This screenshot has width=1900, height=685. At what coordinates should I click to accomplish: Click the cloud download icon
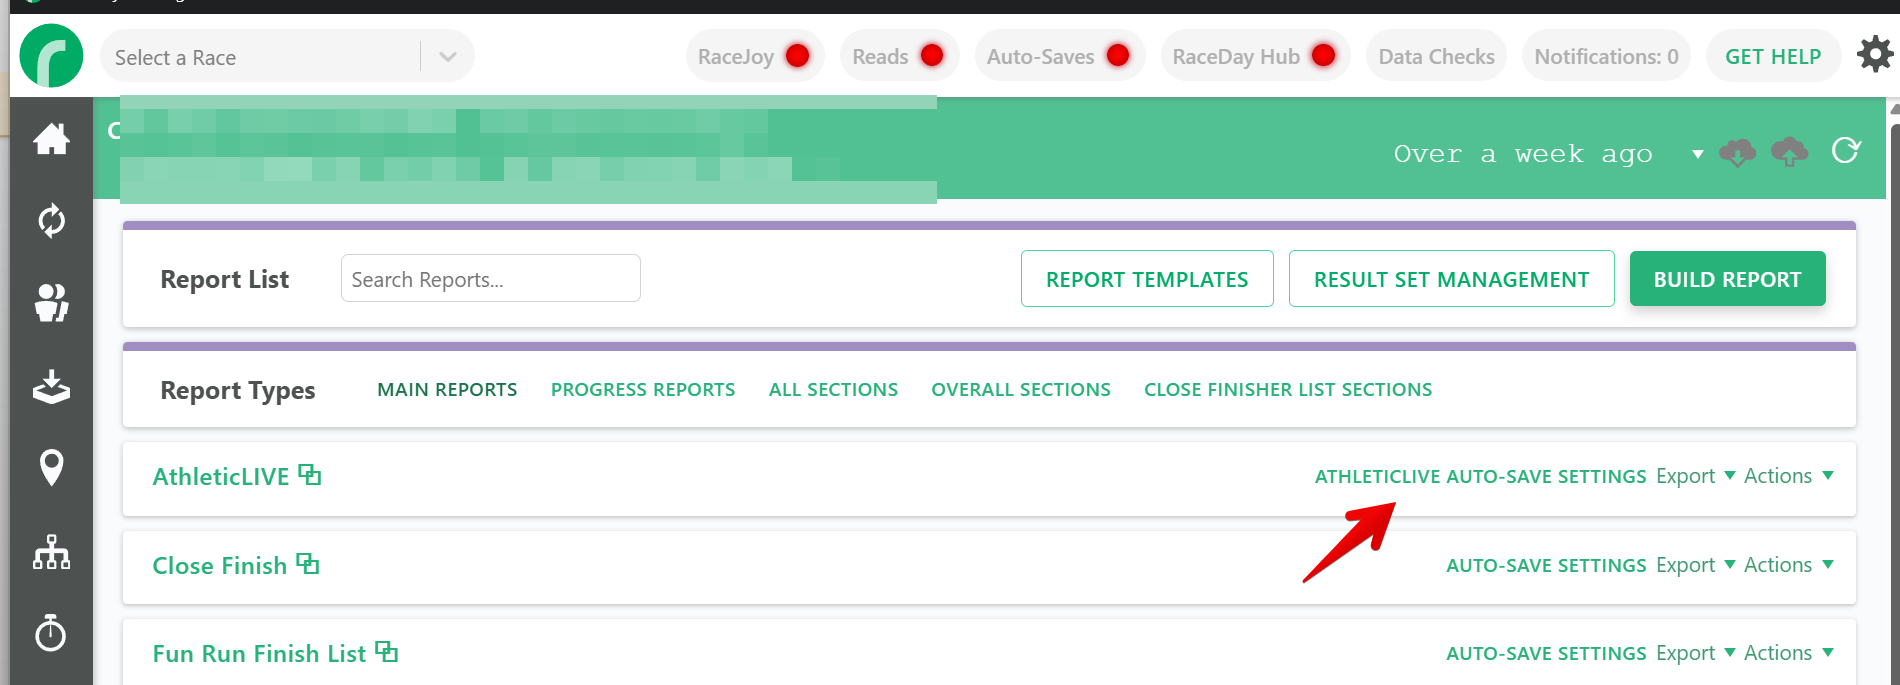coord(1737,152)
